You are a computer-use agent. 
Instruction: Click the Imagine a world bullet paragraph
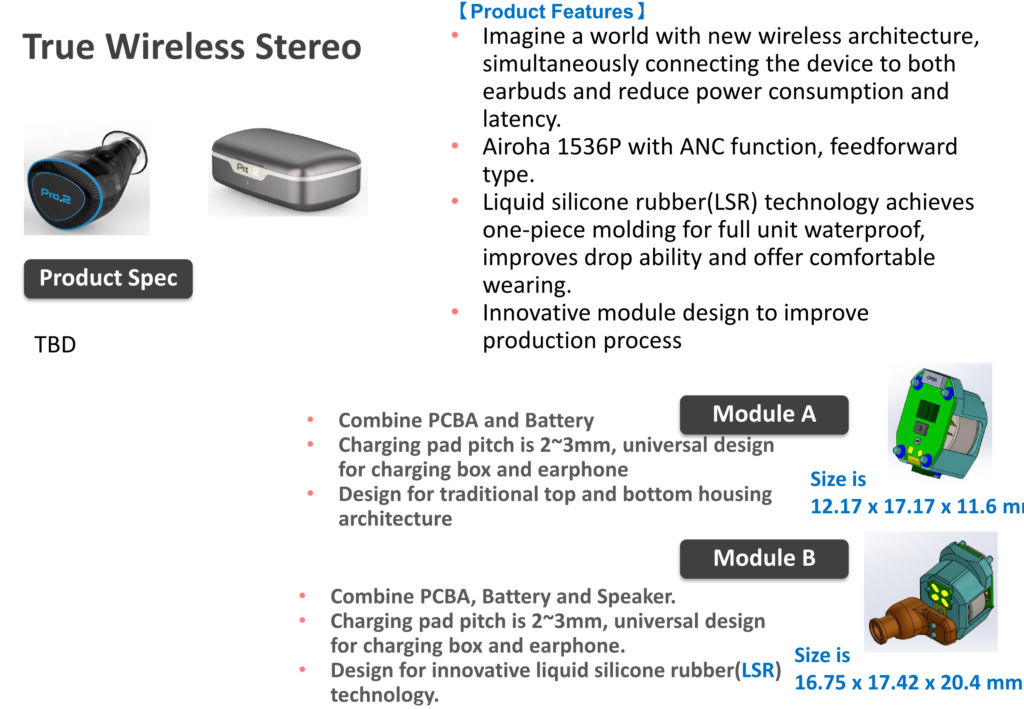[x=731, y=77]
